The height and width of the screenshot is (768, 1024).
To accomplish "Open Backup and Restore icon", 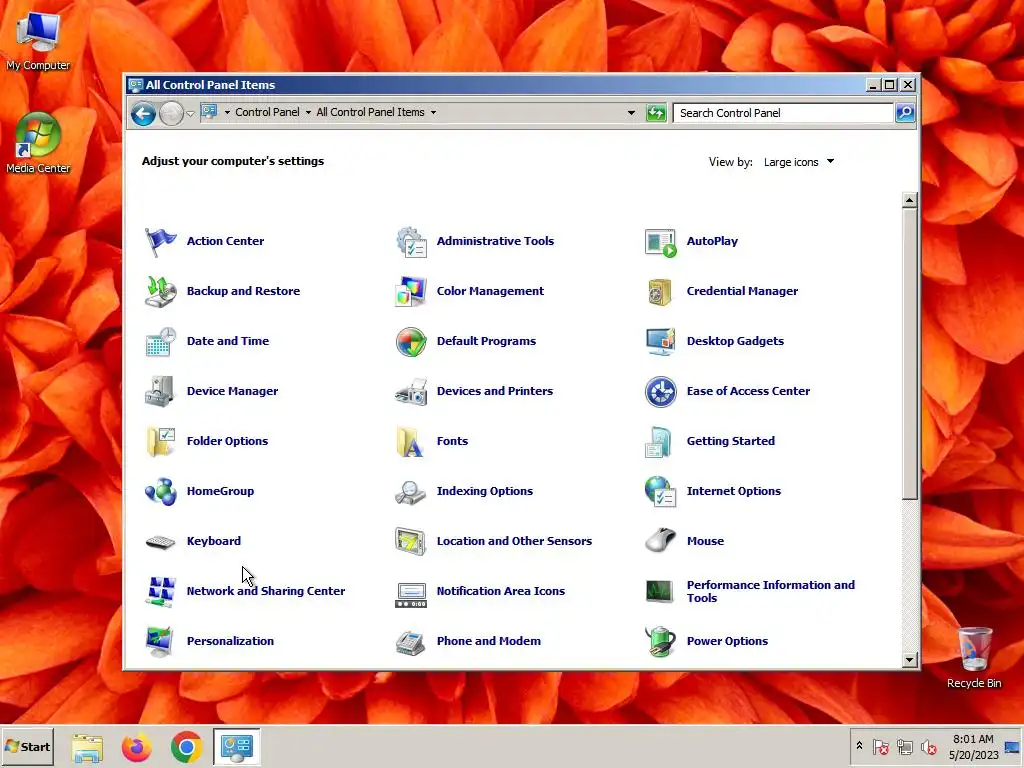I will pyautogui.click(x=160, y=291).
